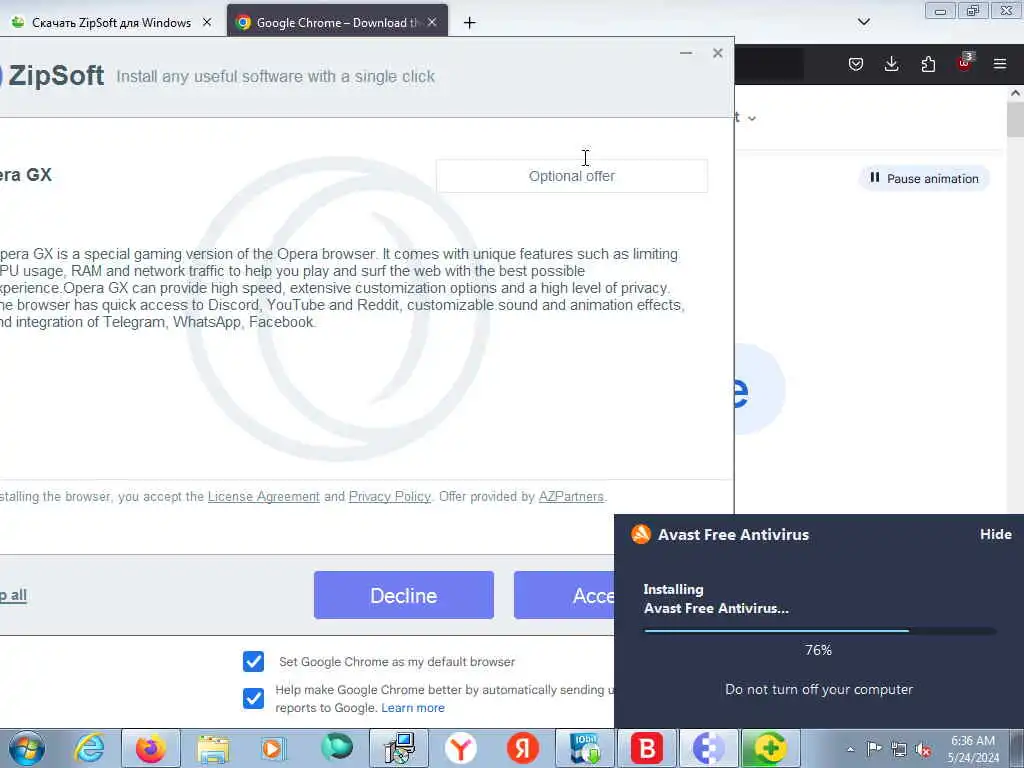Uncheck Help make Google Chrome better
The image size is (1024, 768).
click(x=253, y=698)
